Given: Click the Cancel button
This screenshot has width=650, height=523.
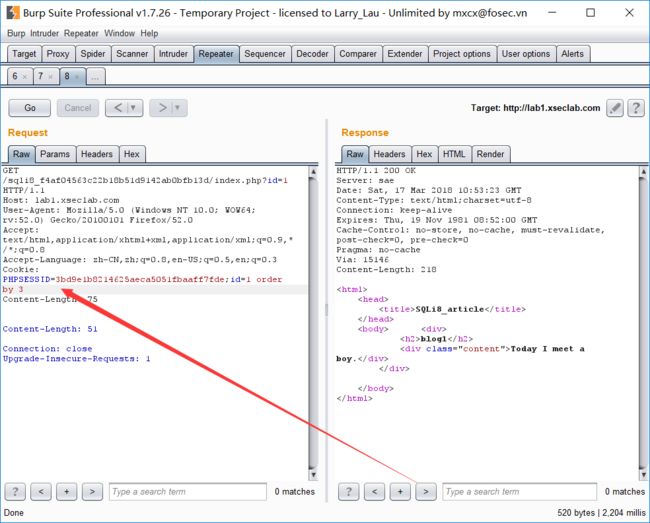Looking at the screenshot, I should click(x=78, y=108).
